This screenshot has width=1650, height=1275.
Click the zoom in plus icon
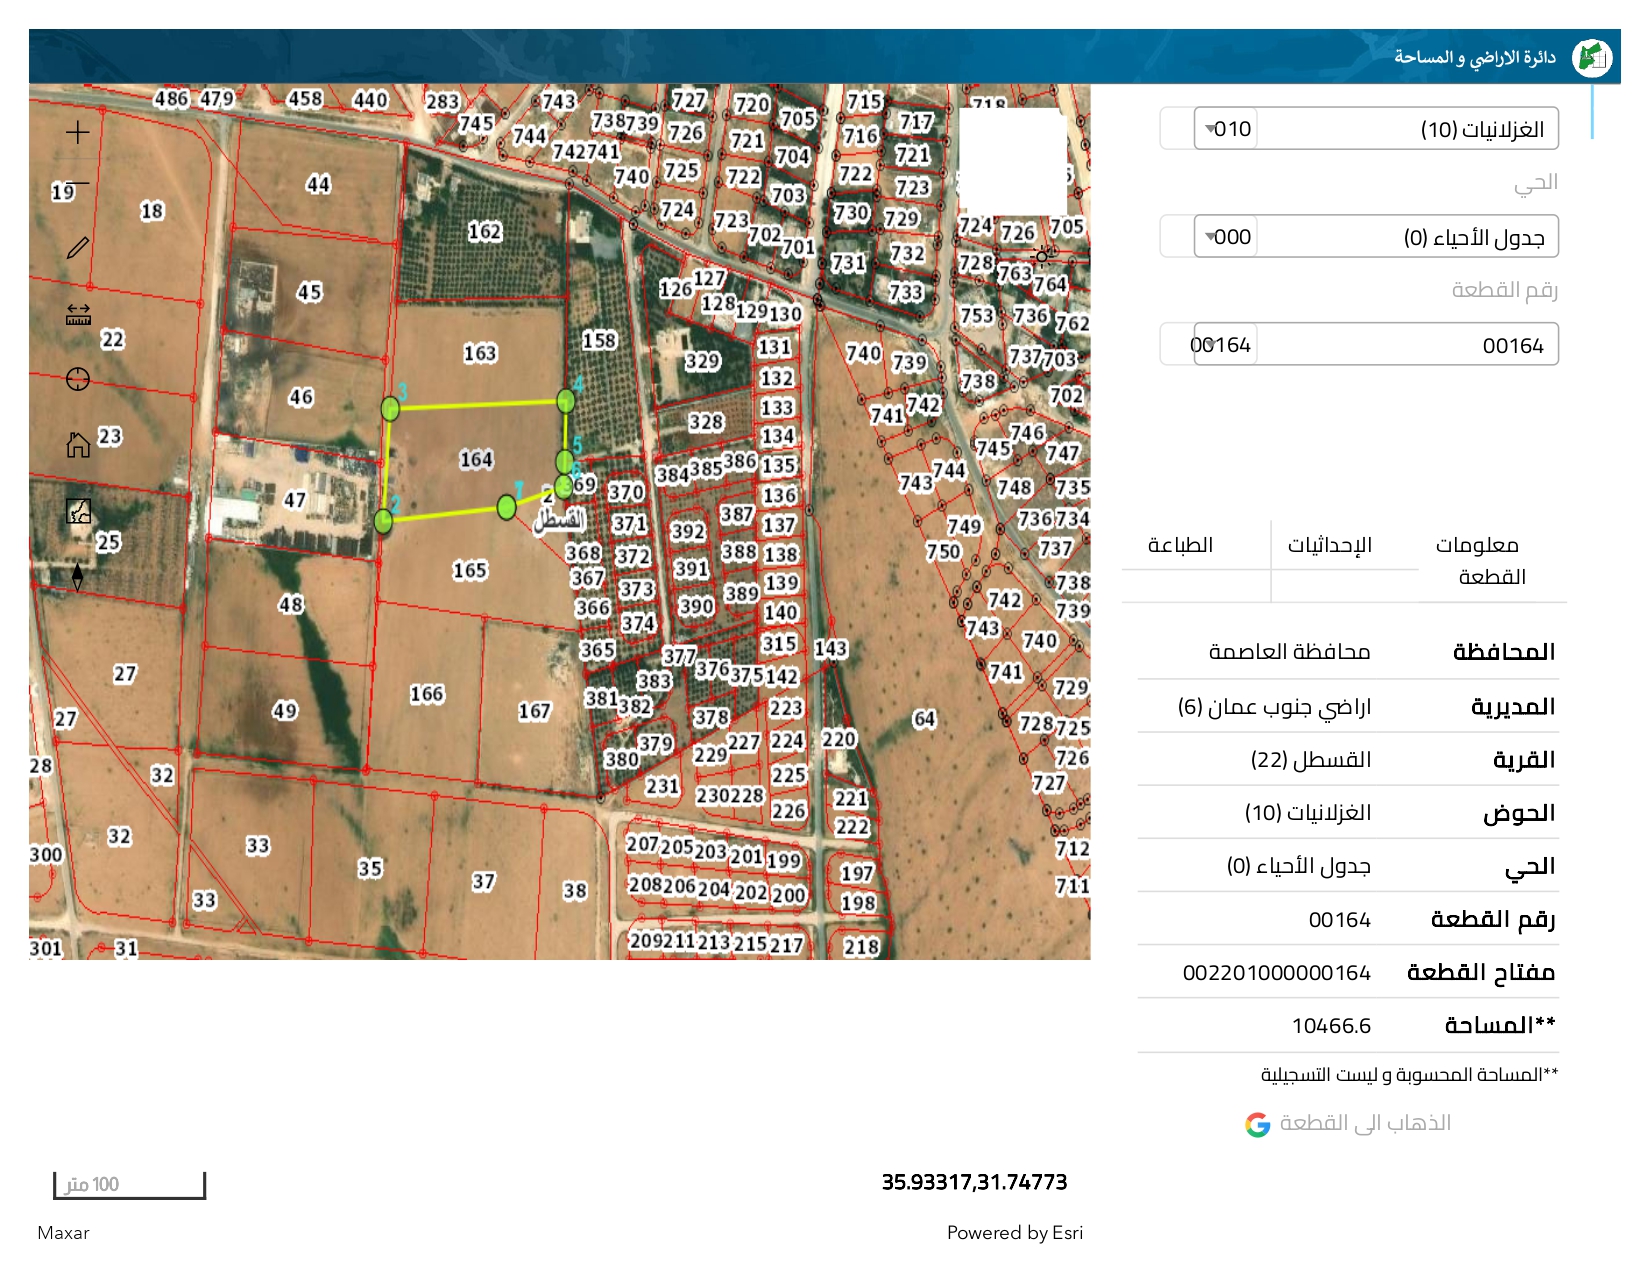click(x=78, y=132)
